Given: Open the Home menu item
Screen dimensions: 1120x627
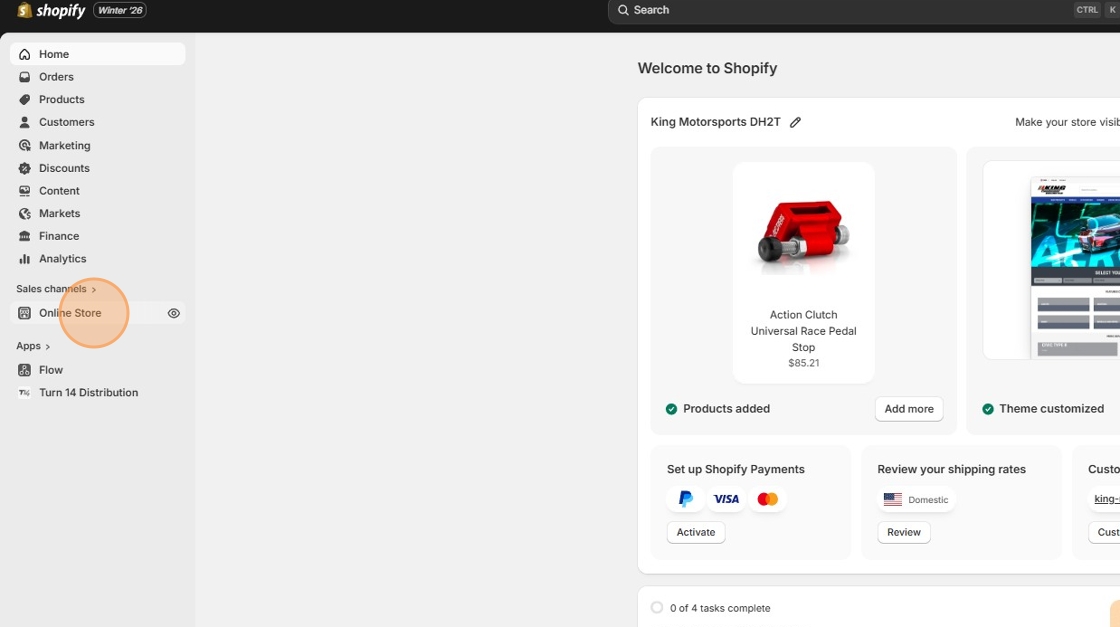Looking at the screenshot, I should tap(98, 54).
